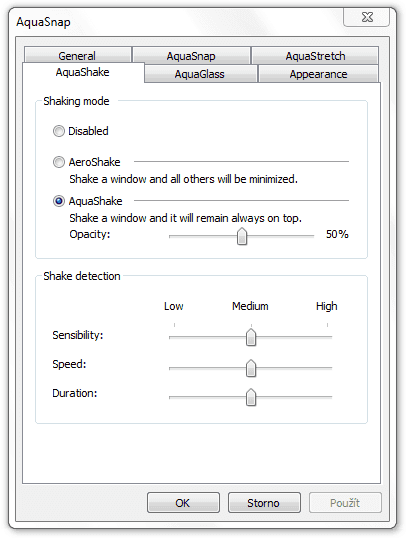The height and width of the screenshot is (538, 407).
Task: Click the Medium label
Action: [250, 306]
